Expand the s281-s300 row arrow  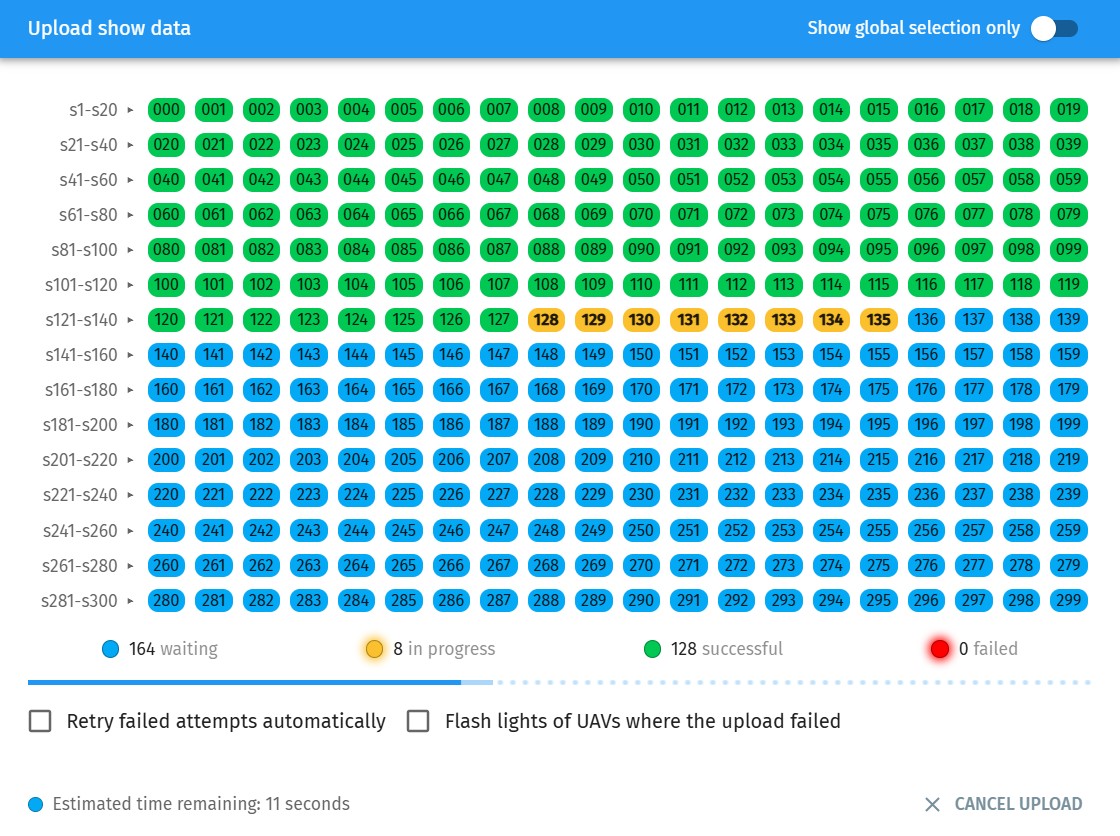point(130,601)
